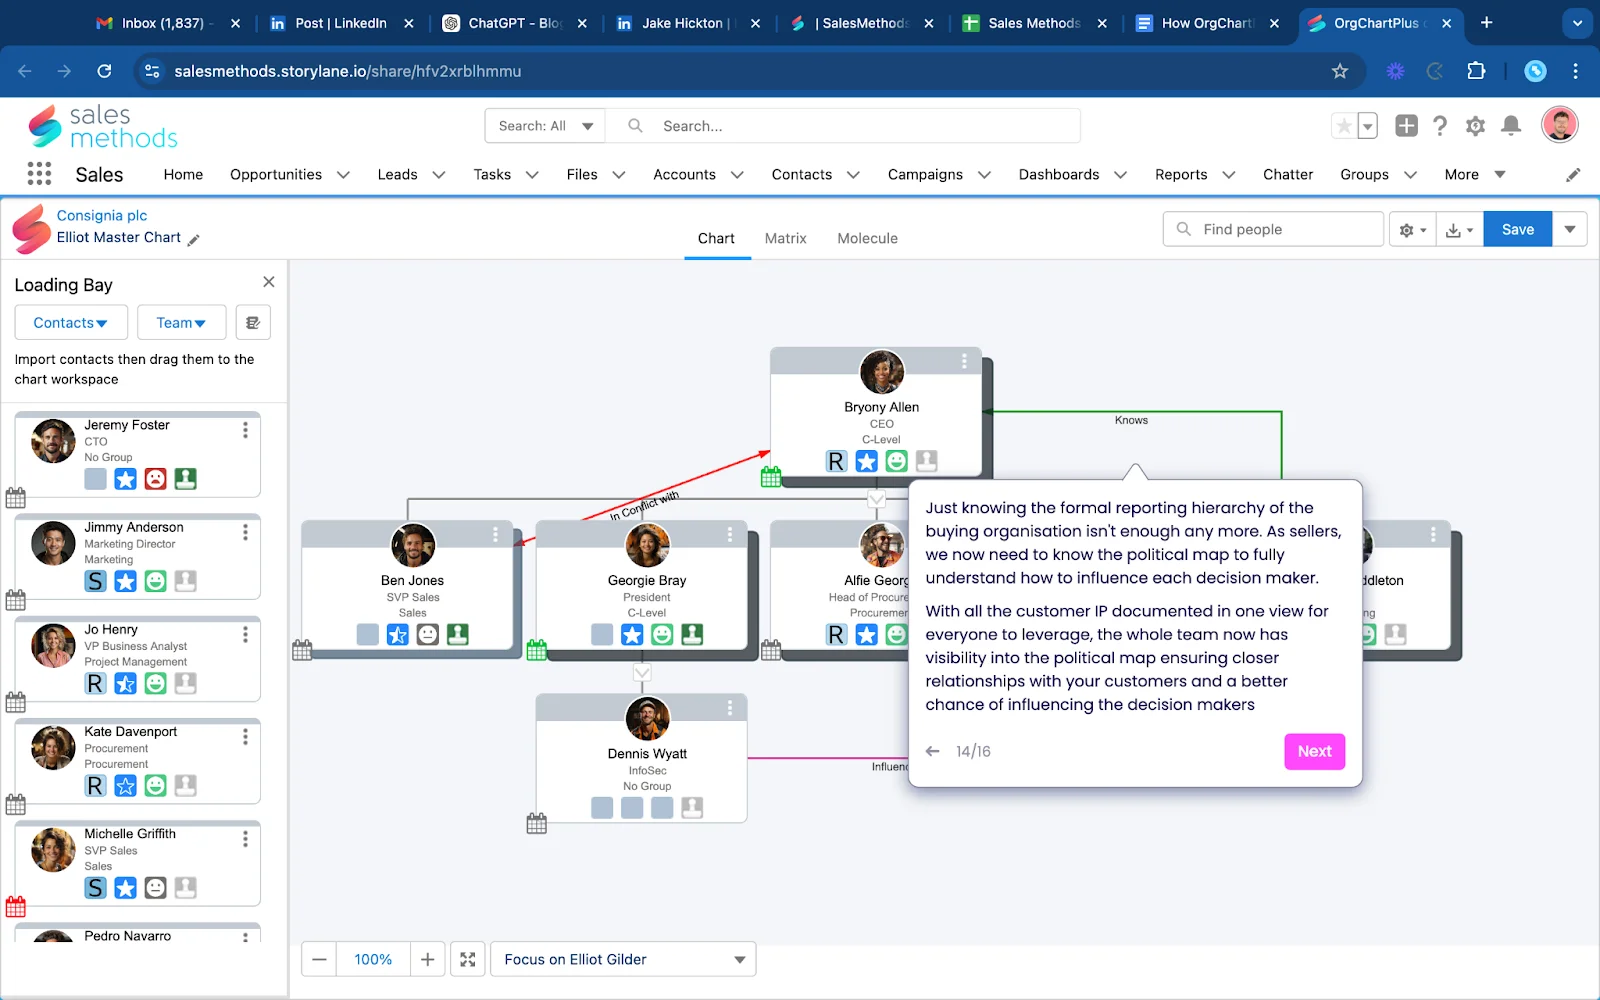
Task: Open the chart settings gear dropdown
Action: pyautogui.click(x=1412, y=230)
